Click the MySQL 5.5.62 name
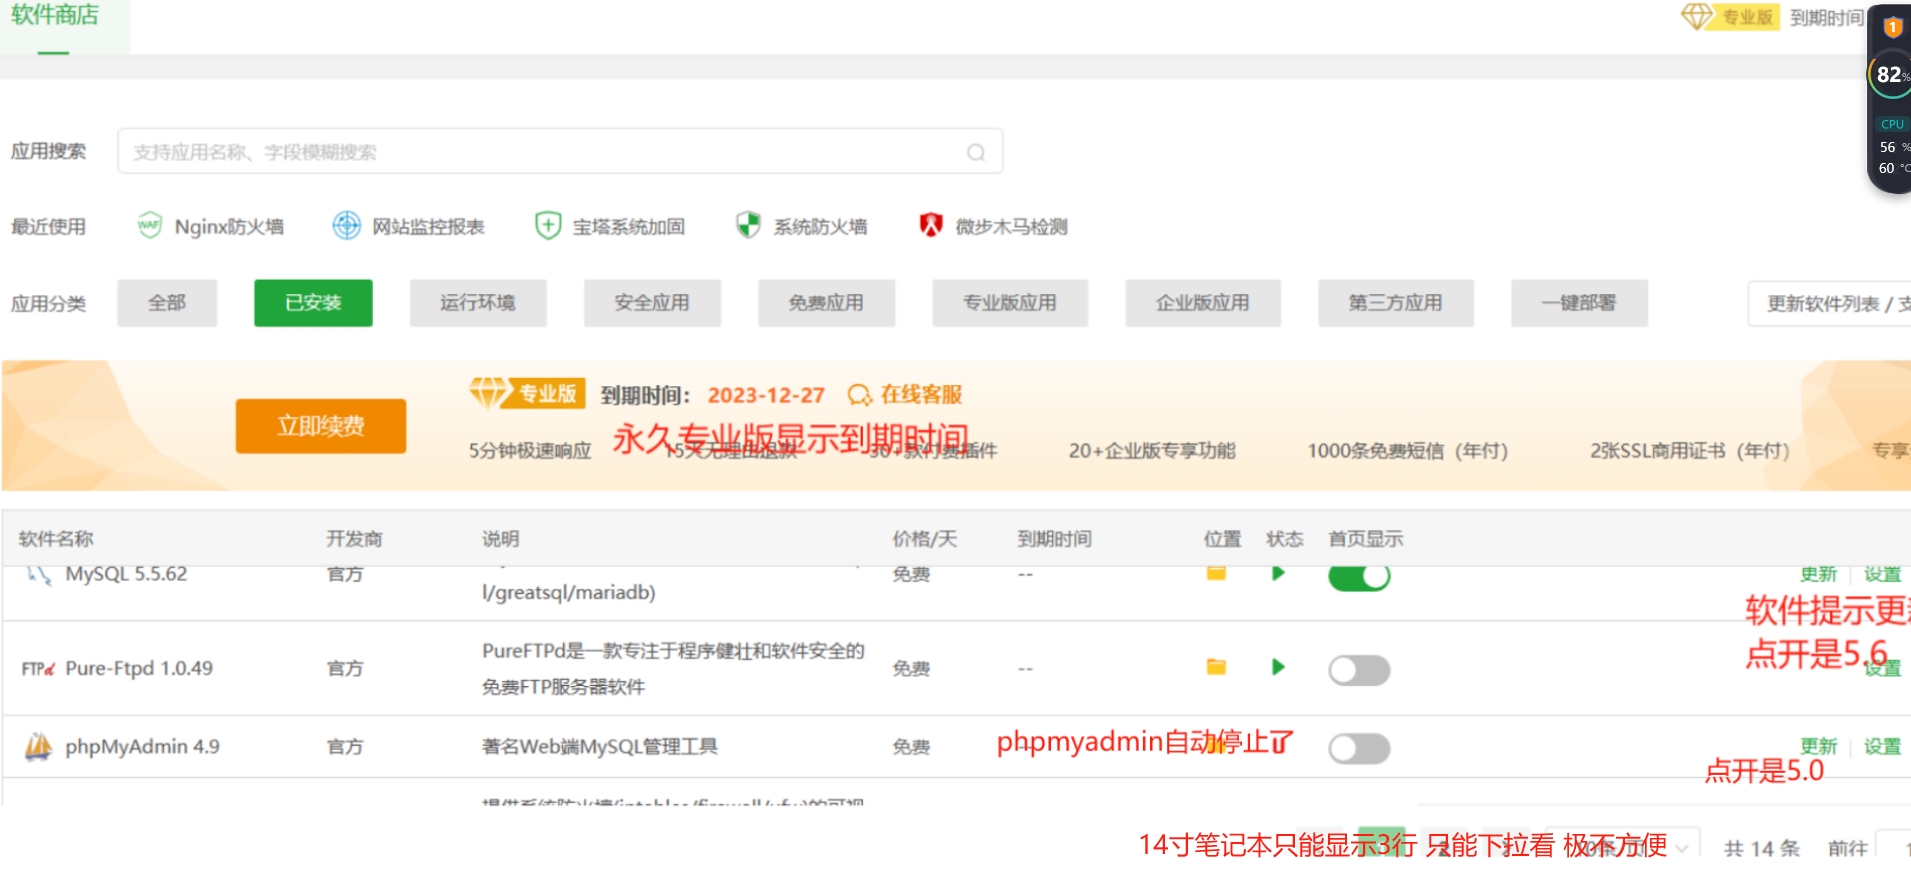1911x880 pixels. click(x=126, y=574)
